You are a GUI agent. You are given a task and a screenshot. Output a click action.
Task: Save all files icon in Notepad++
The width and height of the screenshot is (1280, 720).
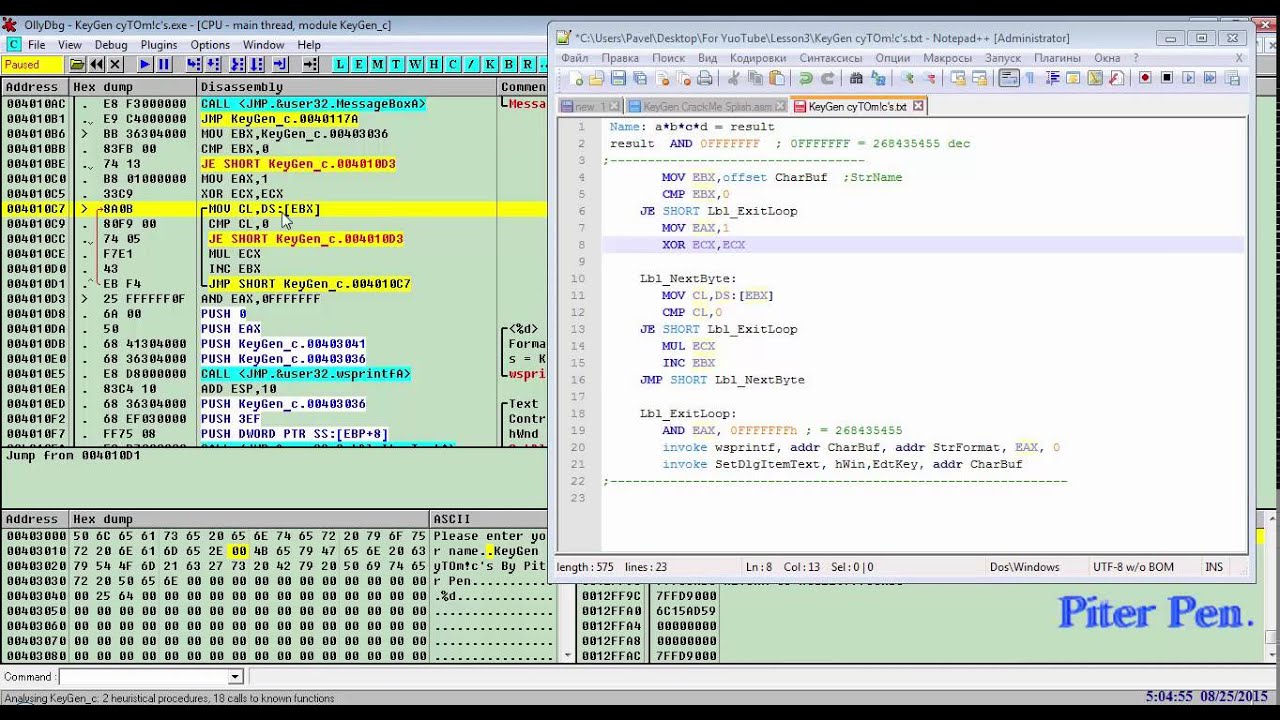(x=640, y=78)
